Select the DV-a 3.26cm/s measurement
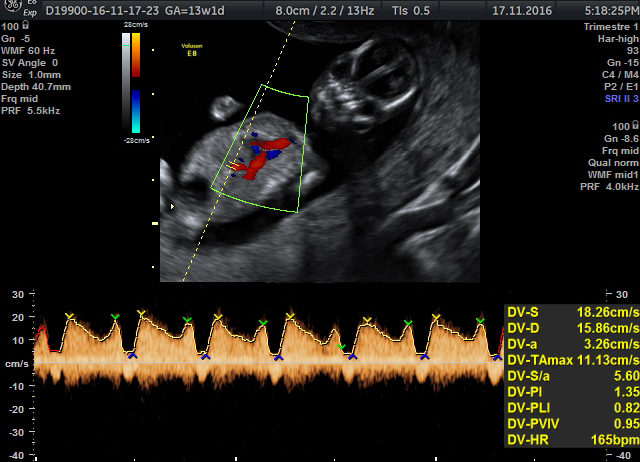Screen dimensions: 640x462 [x=573, y=344]
